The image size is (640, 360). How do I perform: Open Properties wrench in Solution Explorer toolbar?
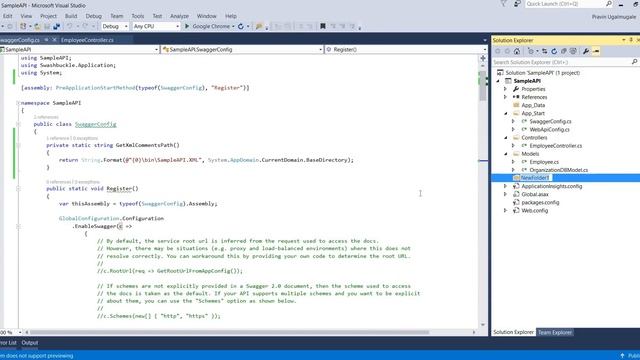click(586, 51)
